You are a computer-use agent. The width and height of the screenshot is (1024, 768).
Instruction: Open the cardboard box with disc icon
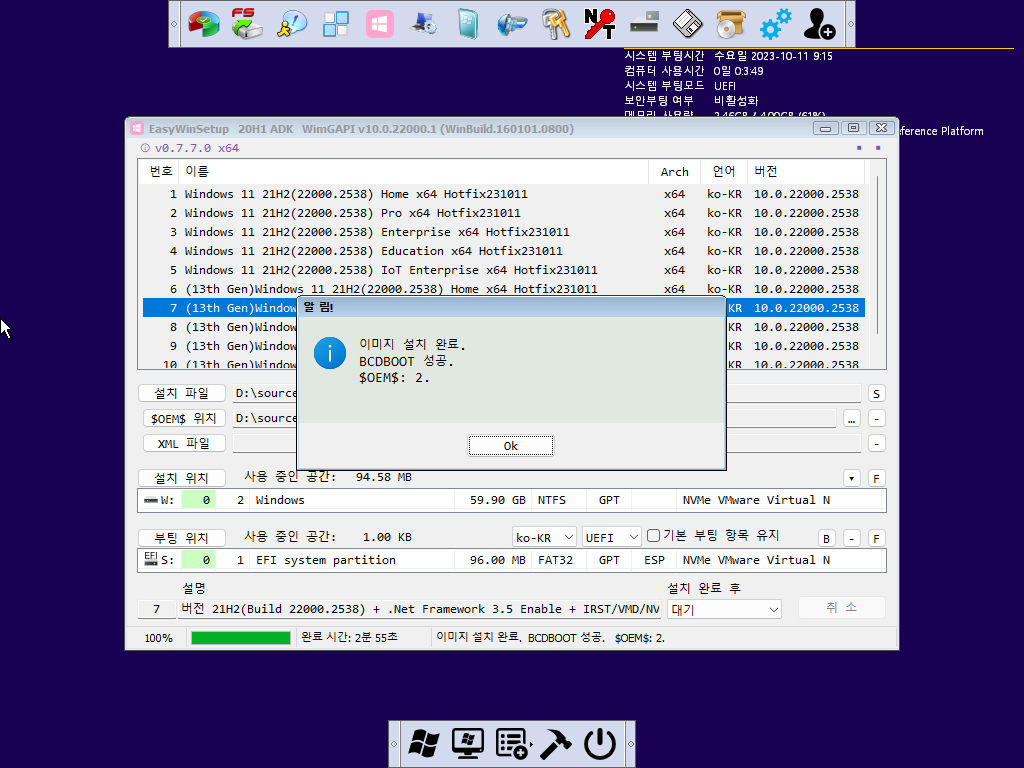(731, 24)
